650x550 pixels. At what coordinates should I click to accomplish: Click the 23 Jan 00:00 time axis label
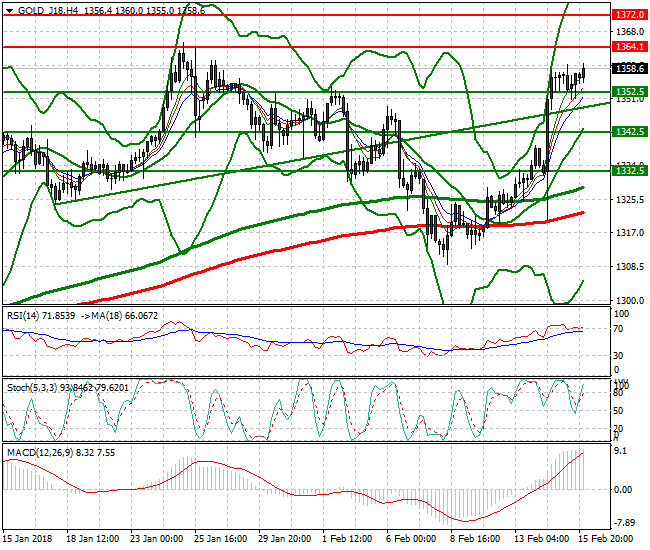(x=156, y=539)
